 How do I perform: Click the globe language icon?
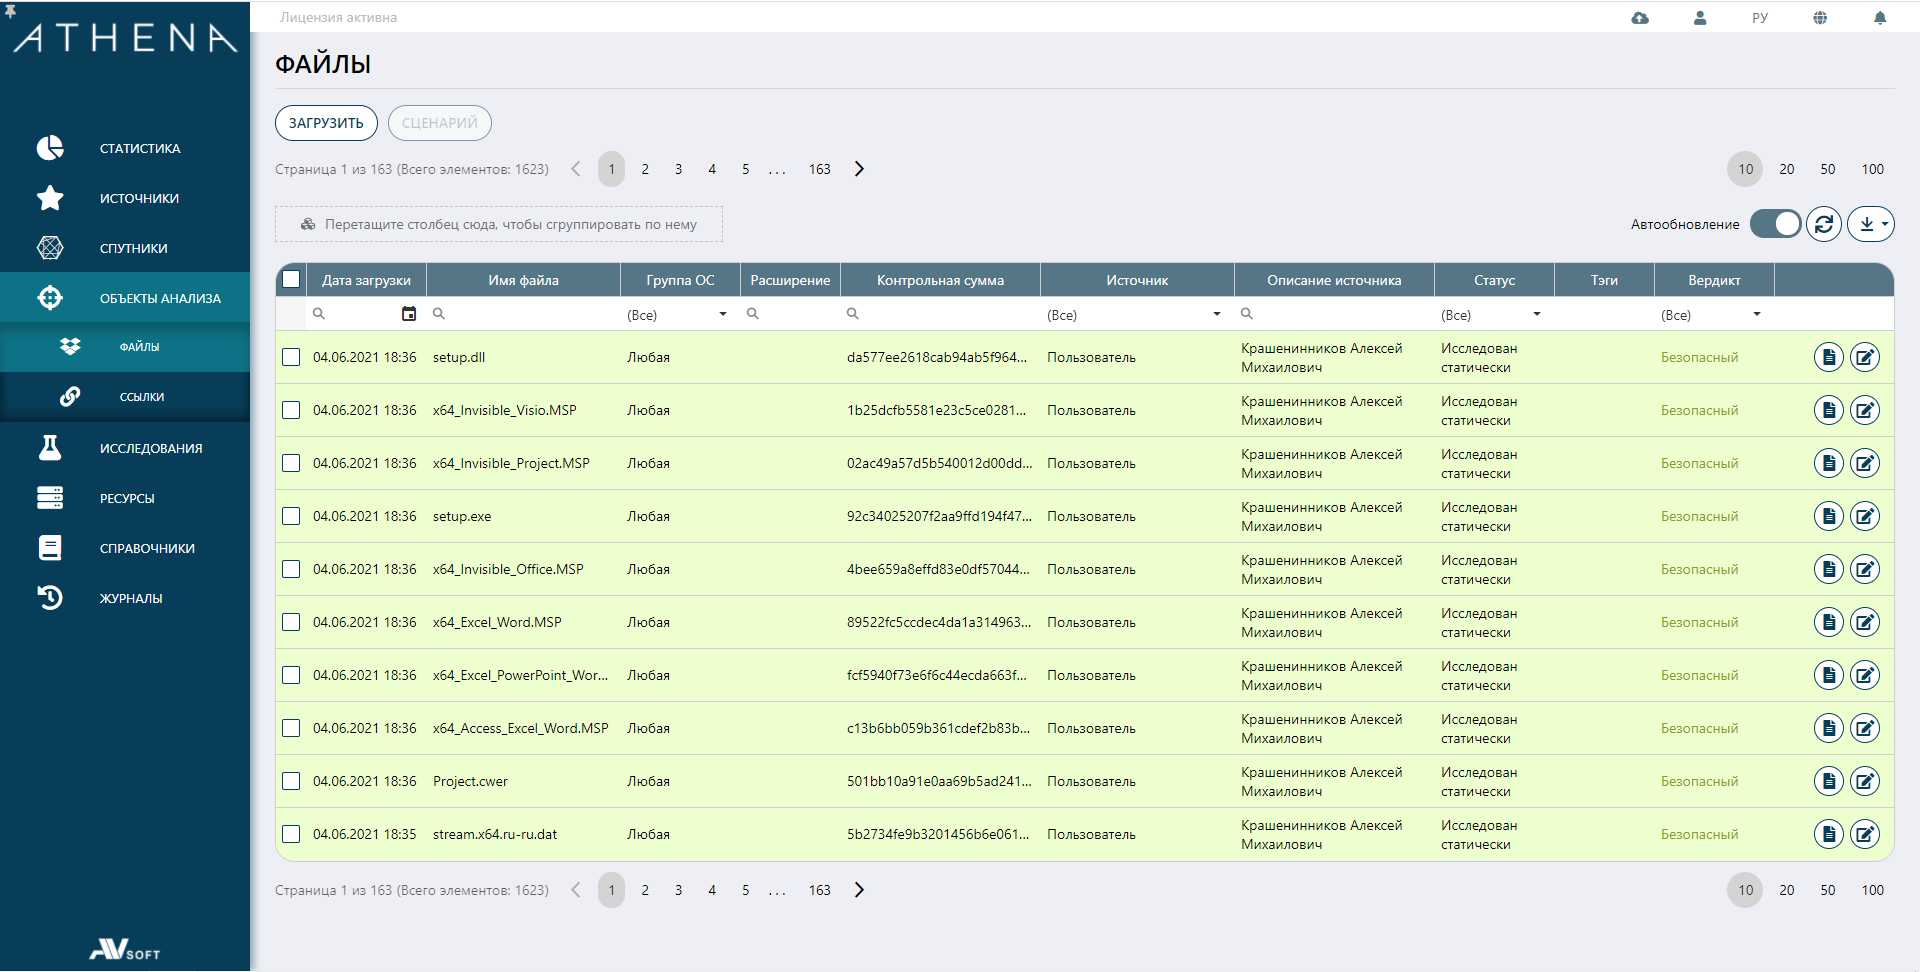point(1820,18)
